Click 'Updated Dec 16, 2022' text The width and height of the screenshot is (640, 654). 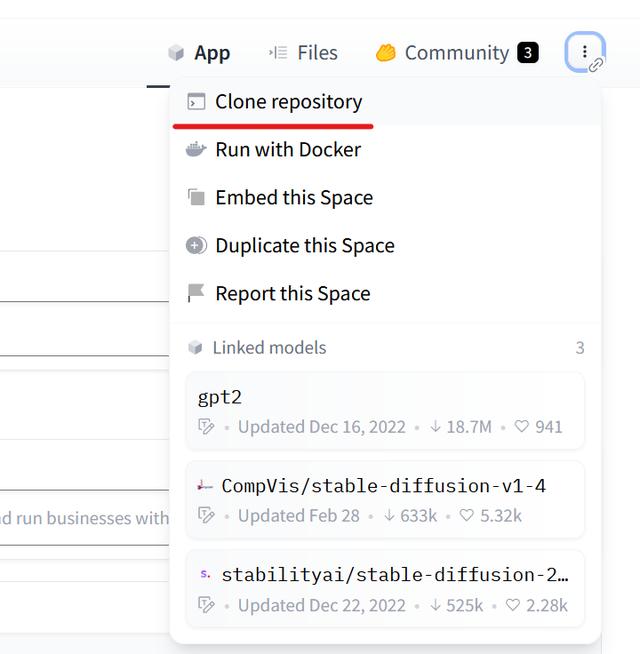click(322, 427)
